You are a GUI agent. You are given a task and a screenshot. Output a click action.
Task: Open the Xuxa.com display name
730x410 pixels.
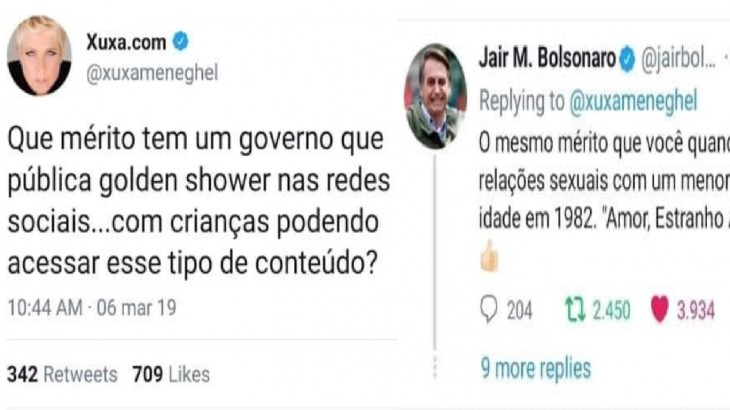coord(126,42)
